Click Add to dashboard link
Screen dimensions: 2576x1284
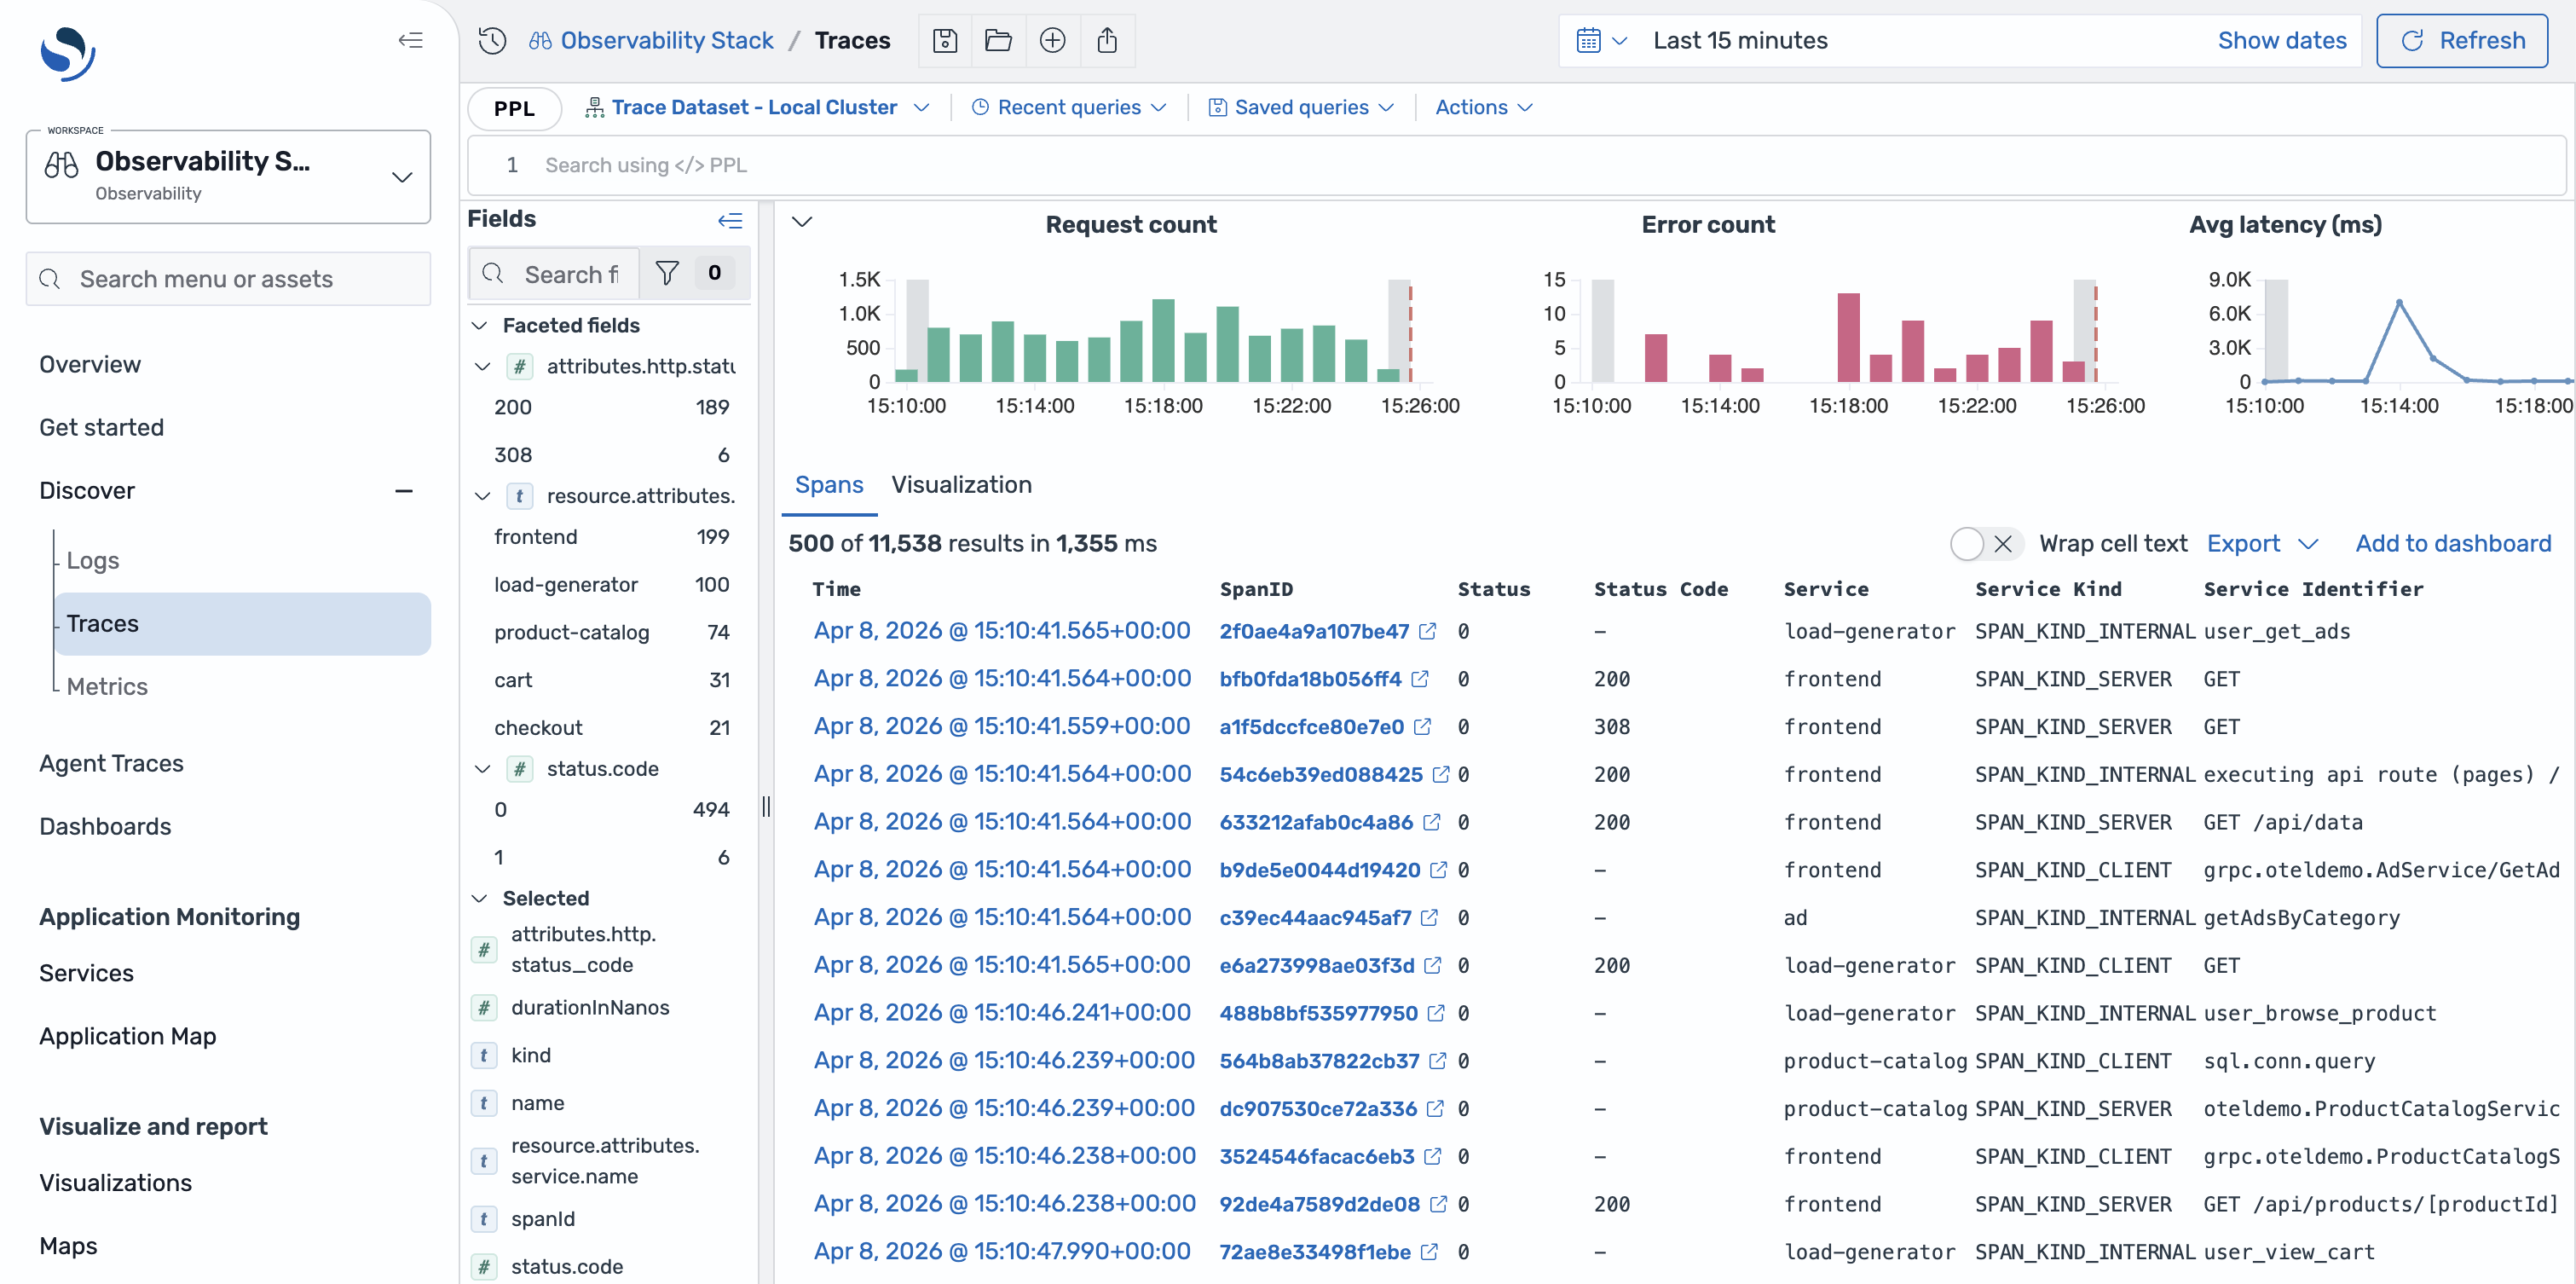point(2452,543)
